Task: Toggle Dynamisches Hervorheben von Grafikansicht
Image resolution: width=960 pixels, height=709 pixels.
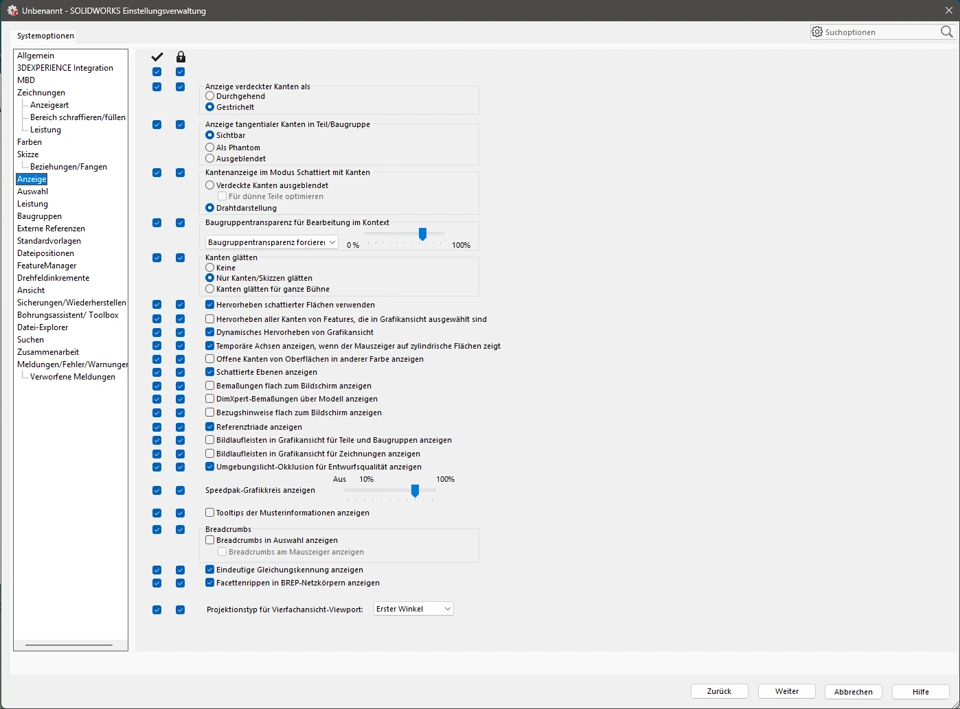Action: (x=210, y=332)
